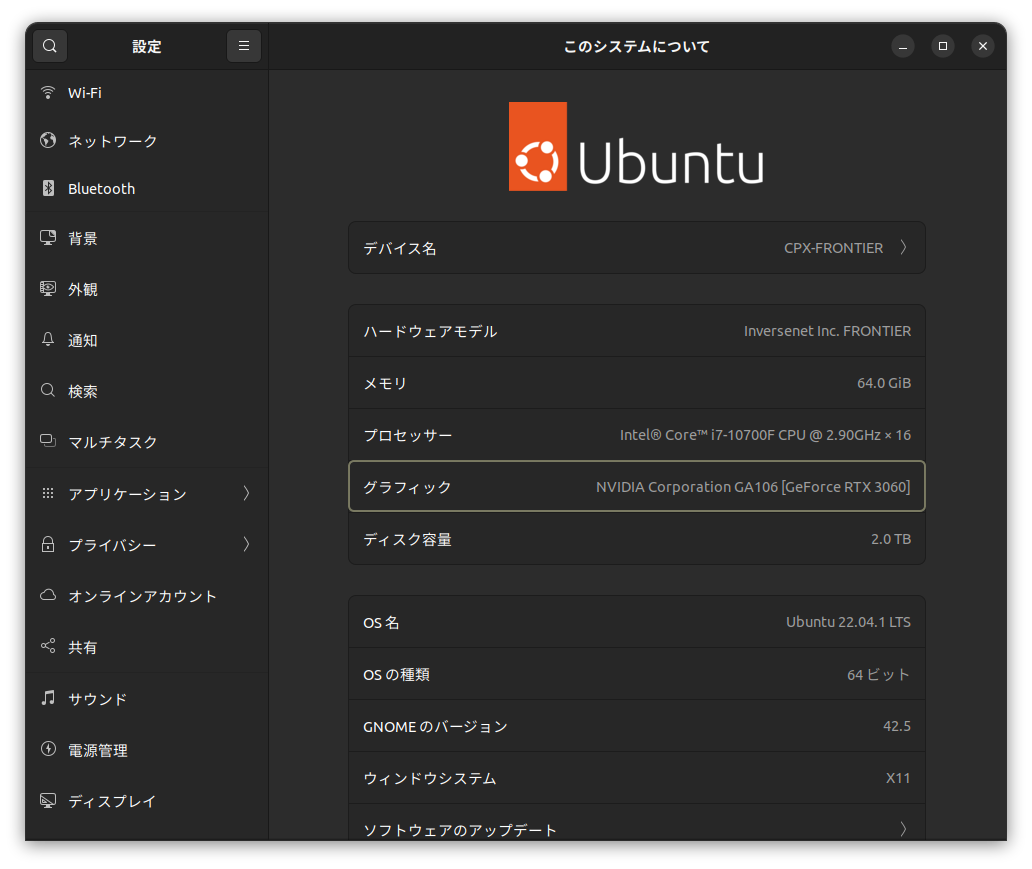Click ハードウェアモデル label
Image resolution: width=1032 pixels, height=869 pixels.
tap(430, 331)
